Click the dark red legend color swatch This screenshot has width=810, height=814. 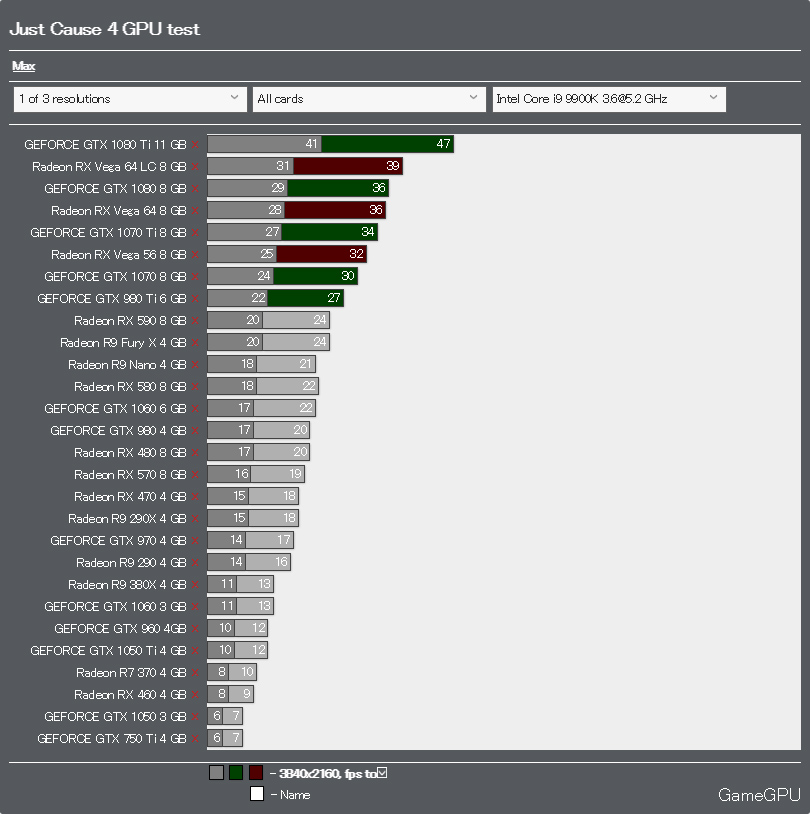click(256, 772)
